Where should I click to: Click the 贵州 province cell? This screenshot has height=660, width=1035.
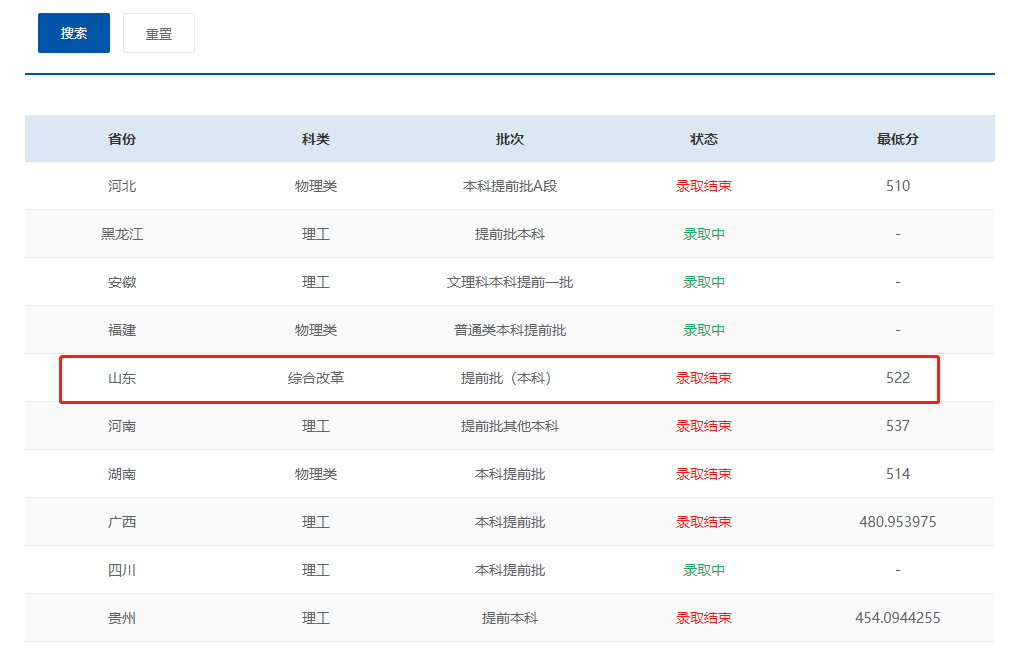pyautogui.click(x=122, y=618)
